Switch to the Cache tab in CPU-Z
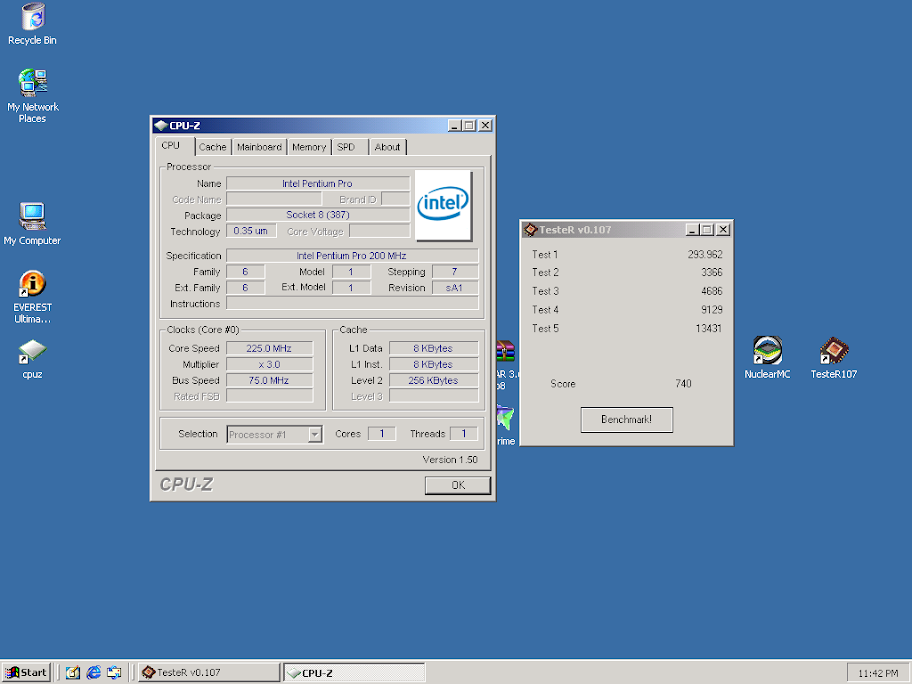Image resolution: width=912 pixels, height=684 pixels. pyautogui.click(x=212, y=147)
